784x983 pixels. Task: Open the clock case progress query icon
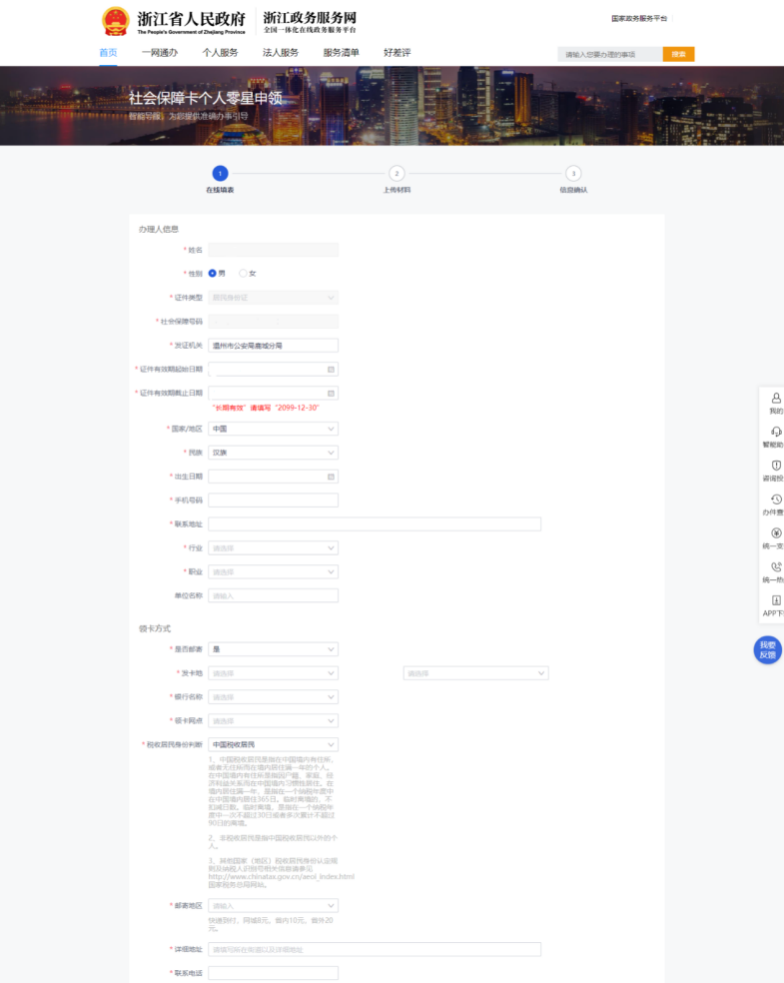pyautogui.click(x=776, y=500)
